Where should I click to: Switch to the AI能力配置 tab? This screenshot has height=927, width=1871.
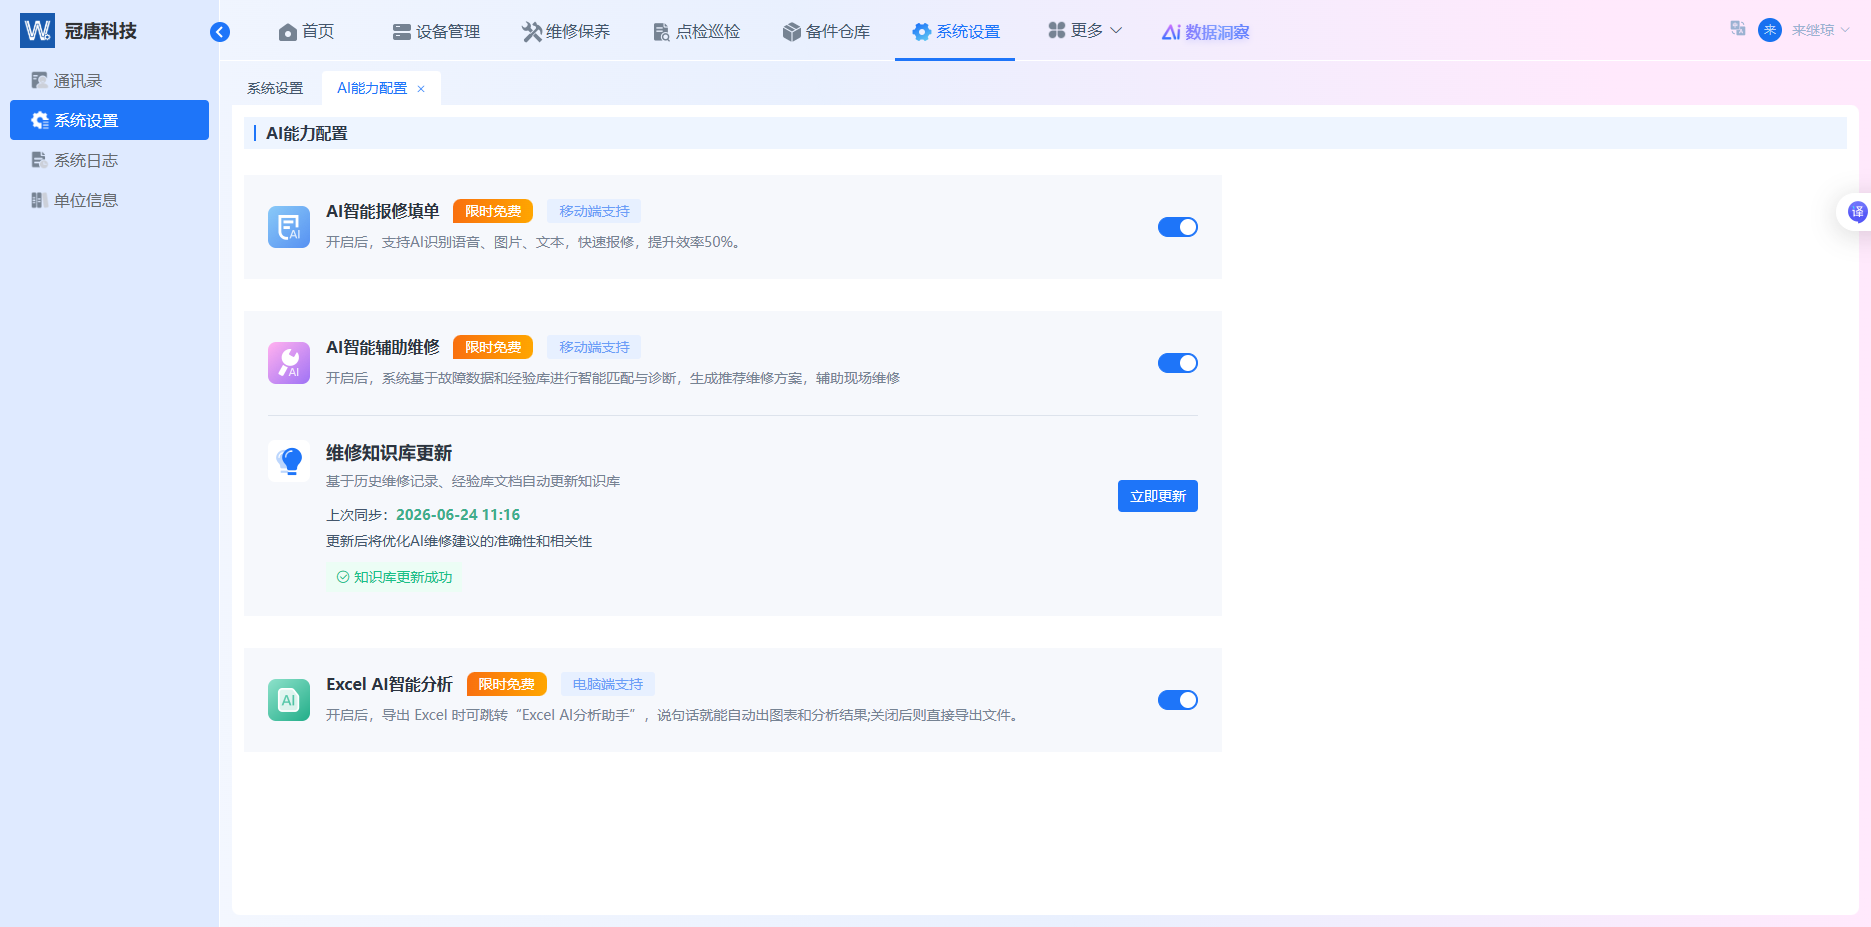(372, 88)
